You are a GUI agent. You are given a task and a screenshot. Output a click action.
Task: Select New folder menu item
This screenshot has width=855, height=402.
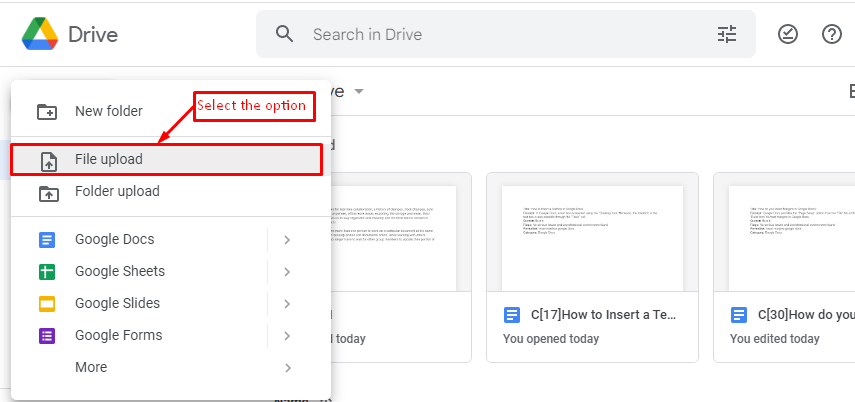(x=171, y=111)
